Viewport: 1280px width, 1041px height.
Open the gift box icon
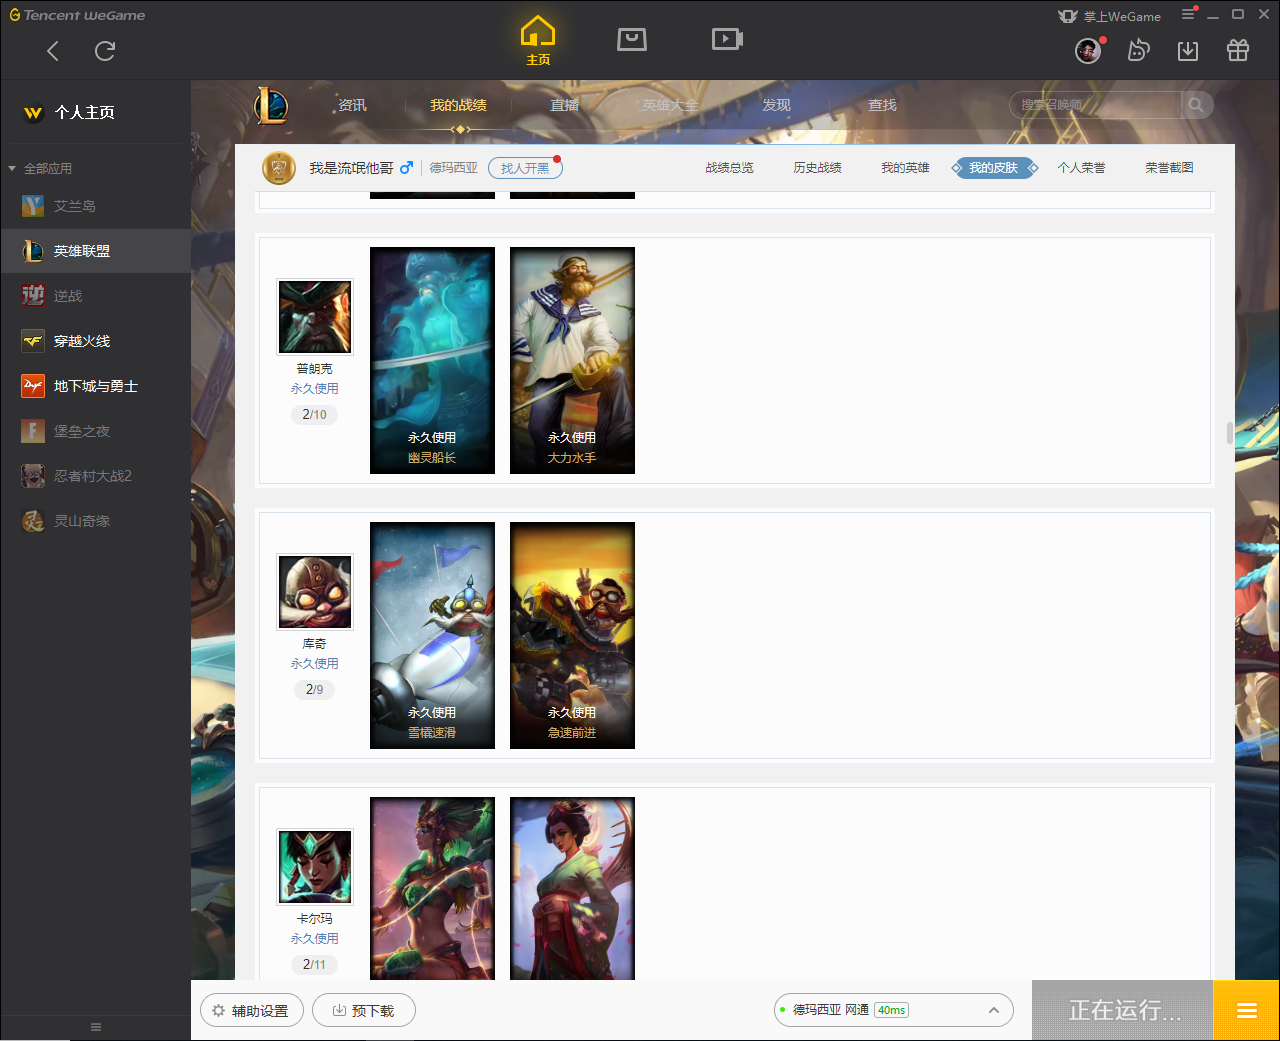(x=1238, y=50)
